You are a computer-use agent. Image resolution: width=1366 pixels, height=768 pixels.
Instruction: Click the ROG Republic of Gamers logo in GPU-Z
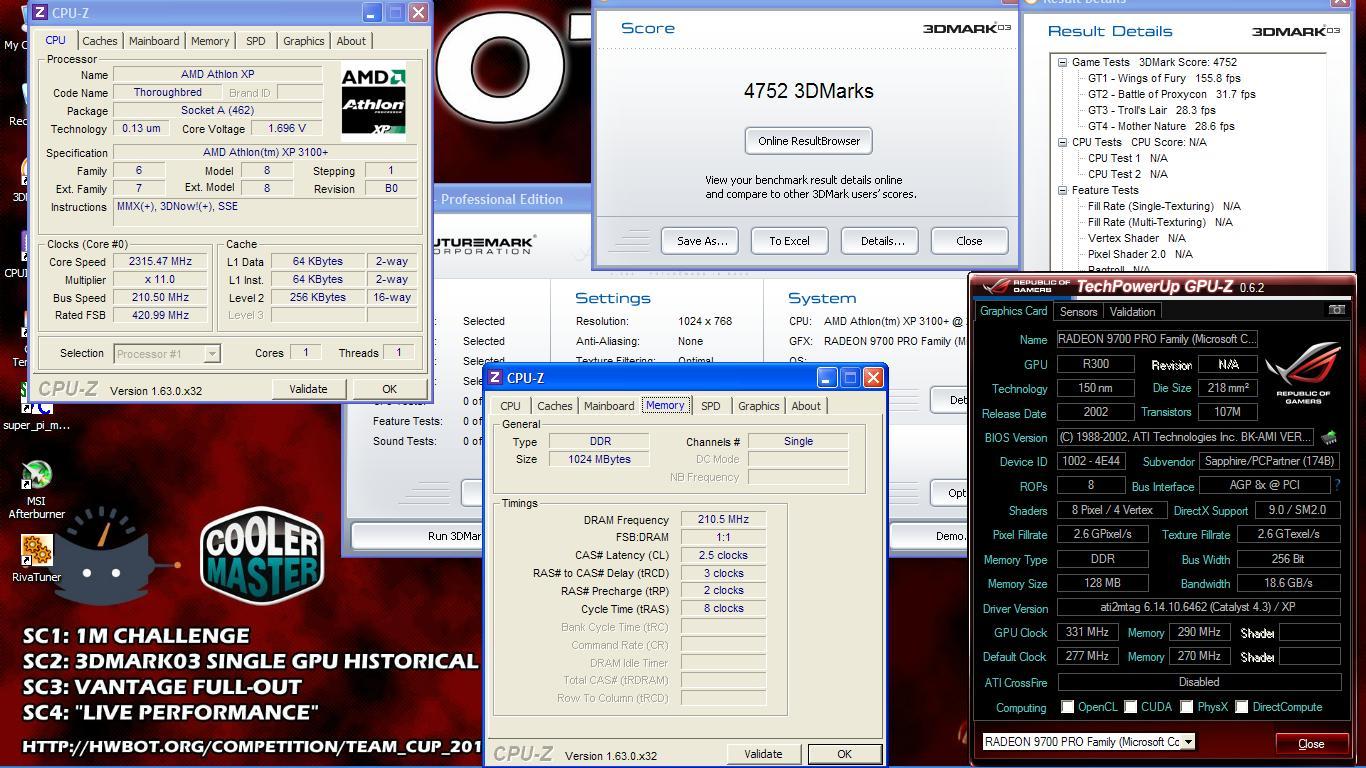point(1303,373)
